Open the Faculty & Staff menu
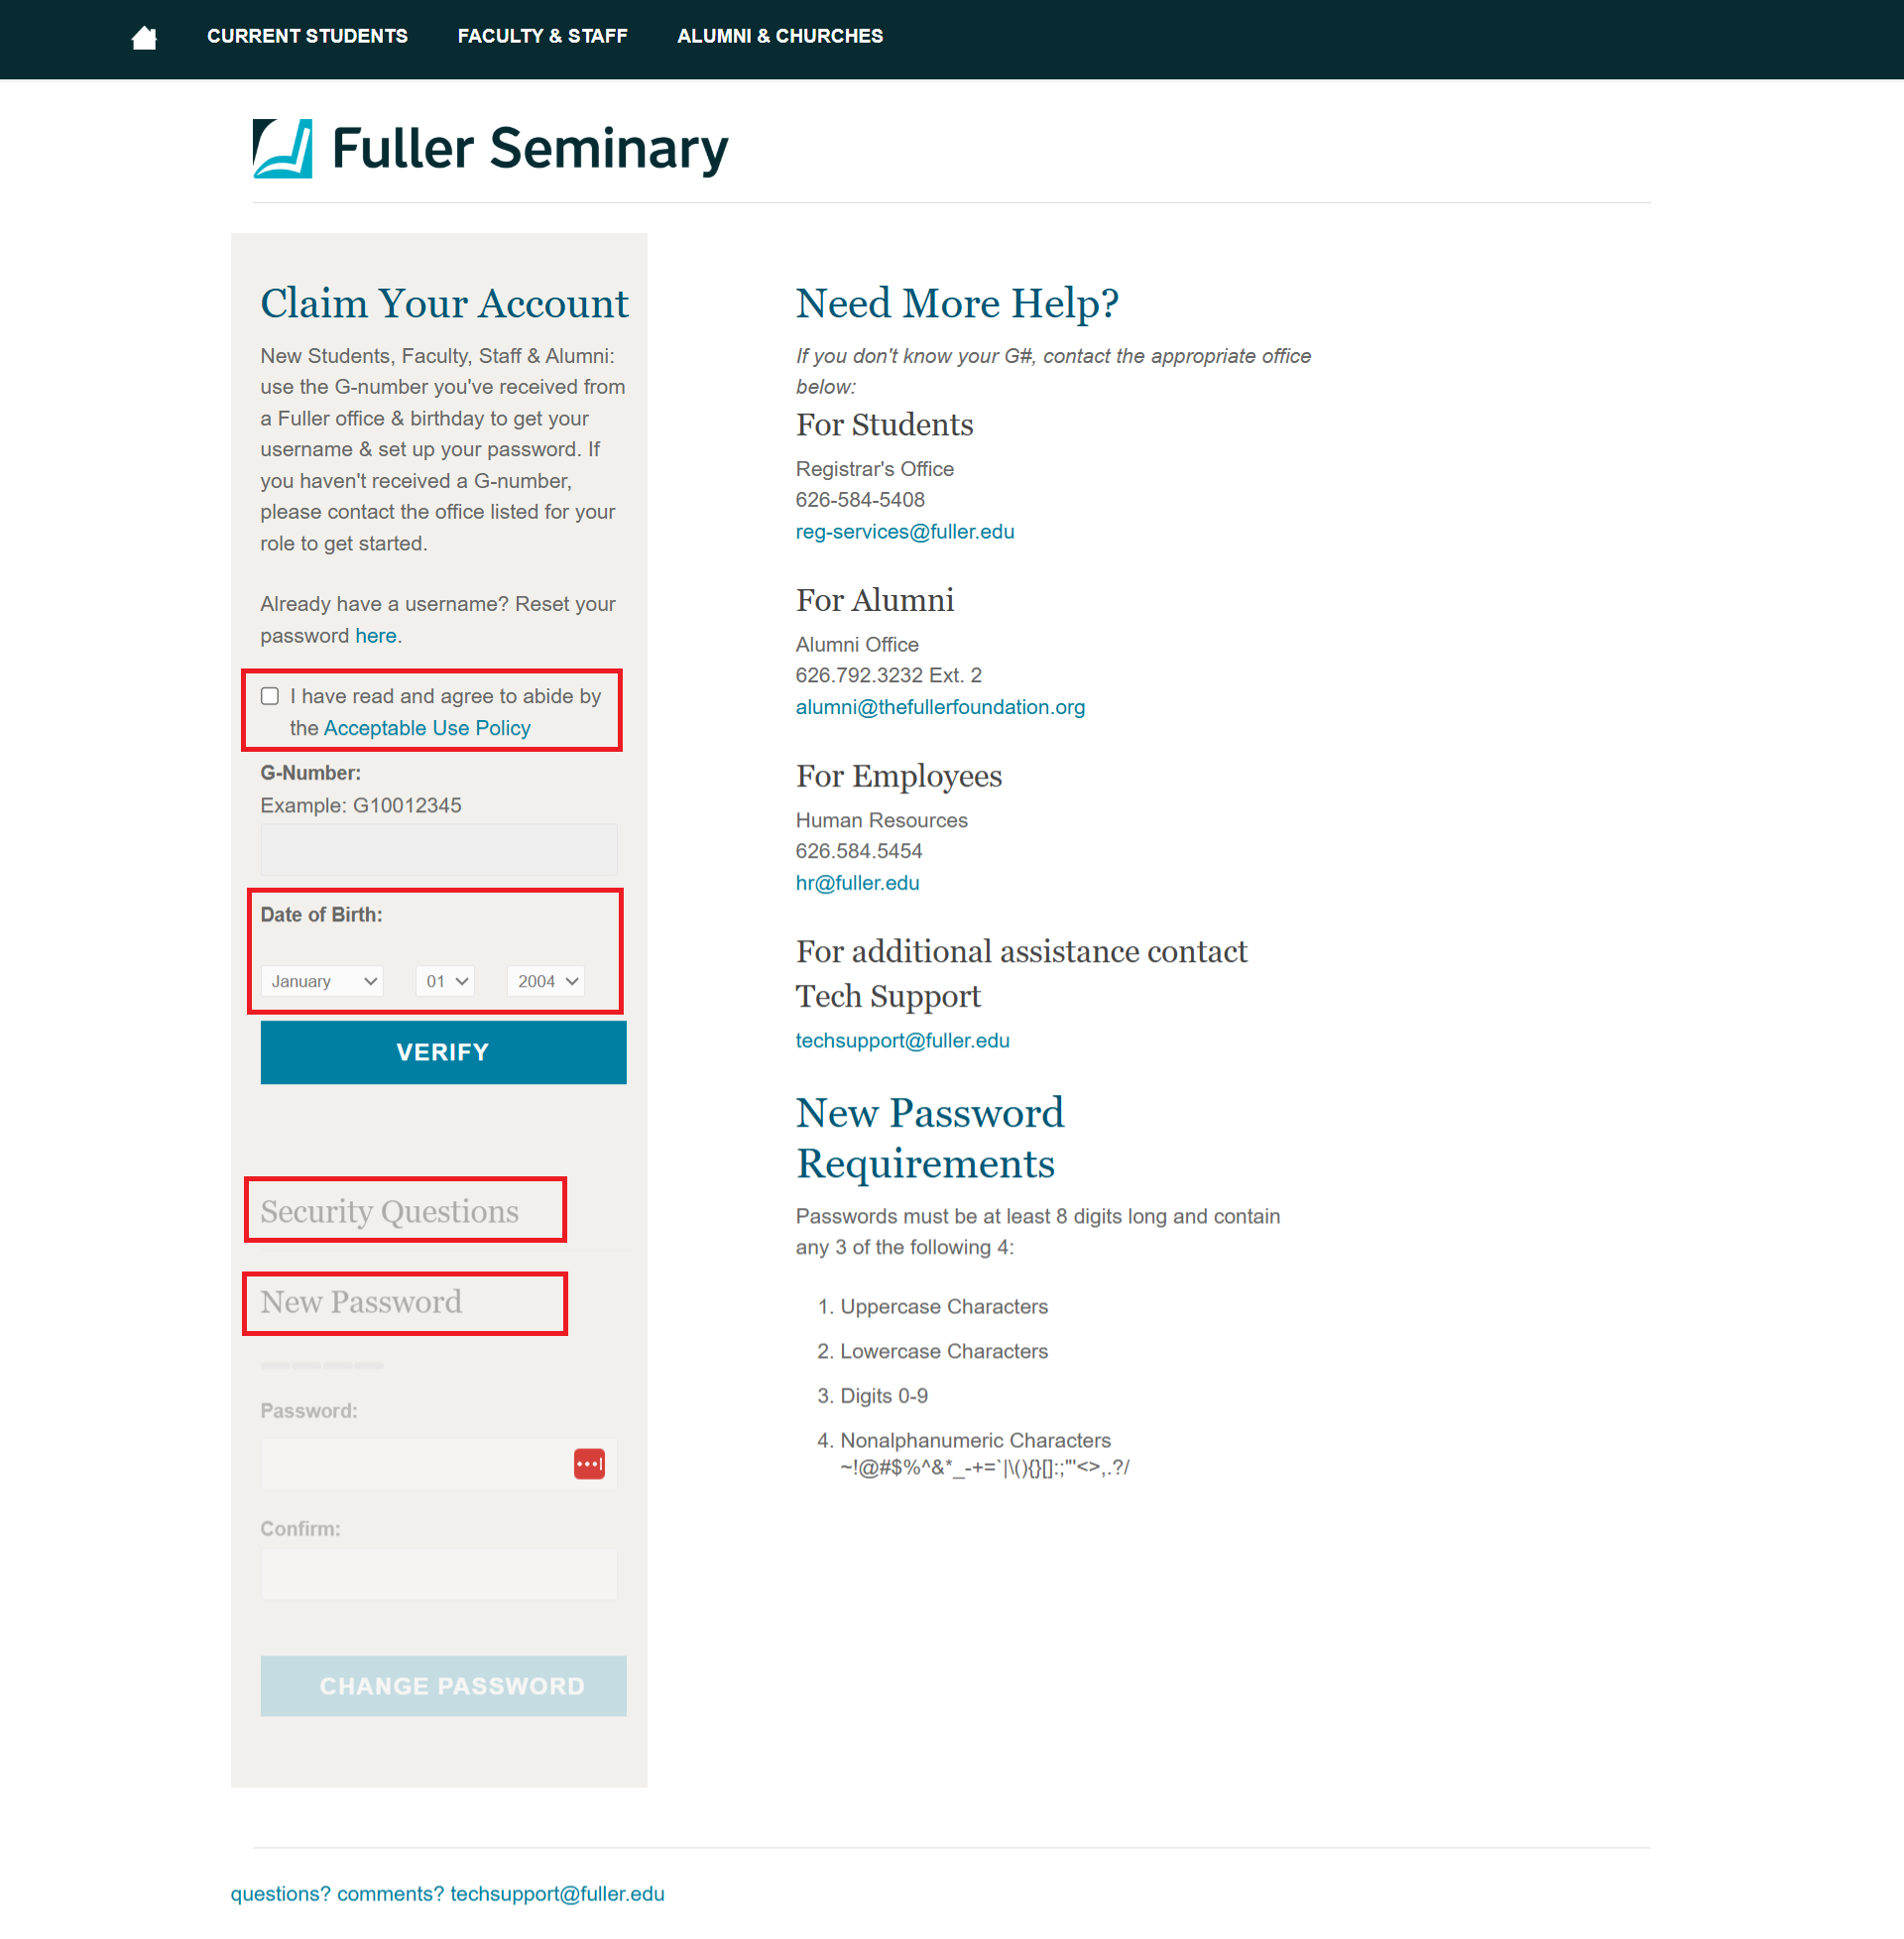This screenshot has height=1939, width=1904. click(x=542, y=36)
